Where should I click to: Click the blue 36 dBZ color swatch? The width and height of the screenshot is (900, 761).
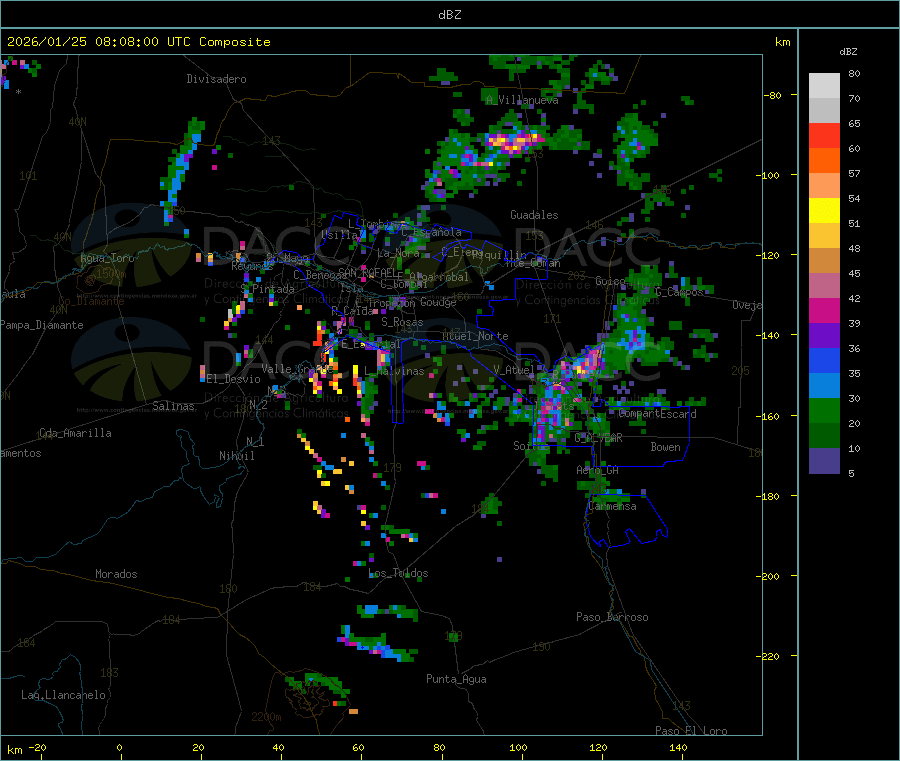click(824, 360)
